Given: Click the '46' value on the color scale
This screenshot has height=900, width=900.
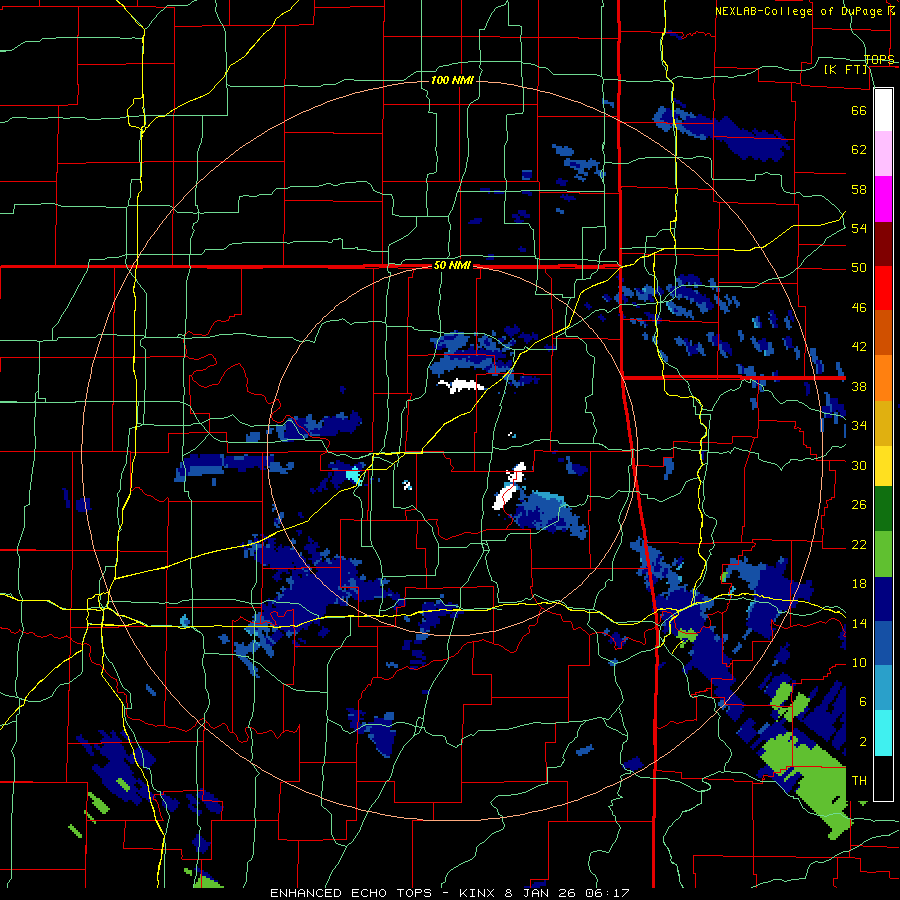Looking at the screenshot, I should [x=859, y=308].
